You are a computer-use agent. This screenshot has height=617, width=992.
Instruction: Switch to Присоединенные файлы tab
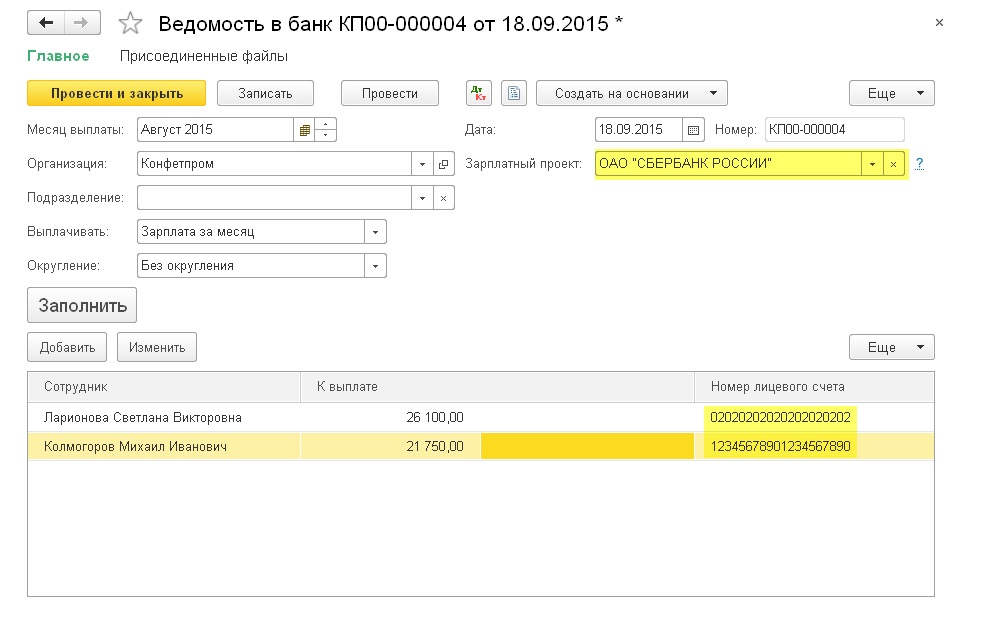click(204, 56)
